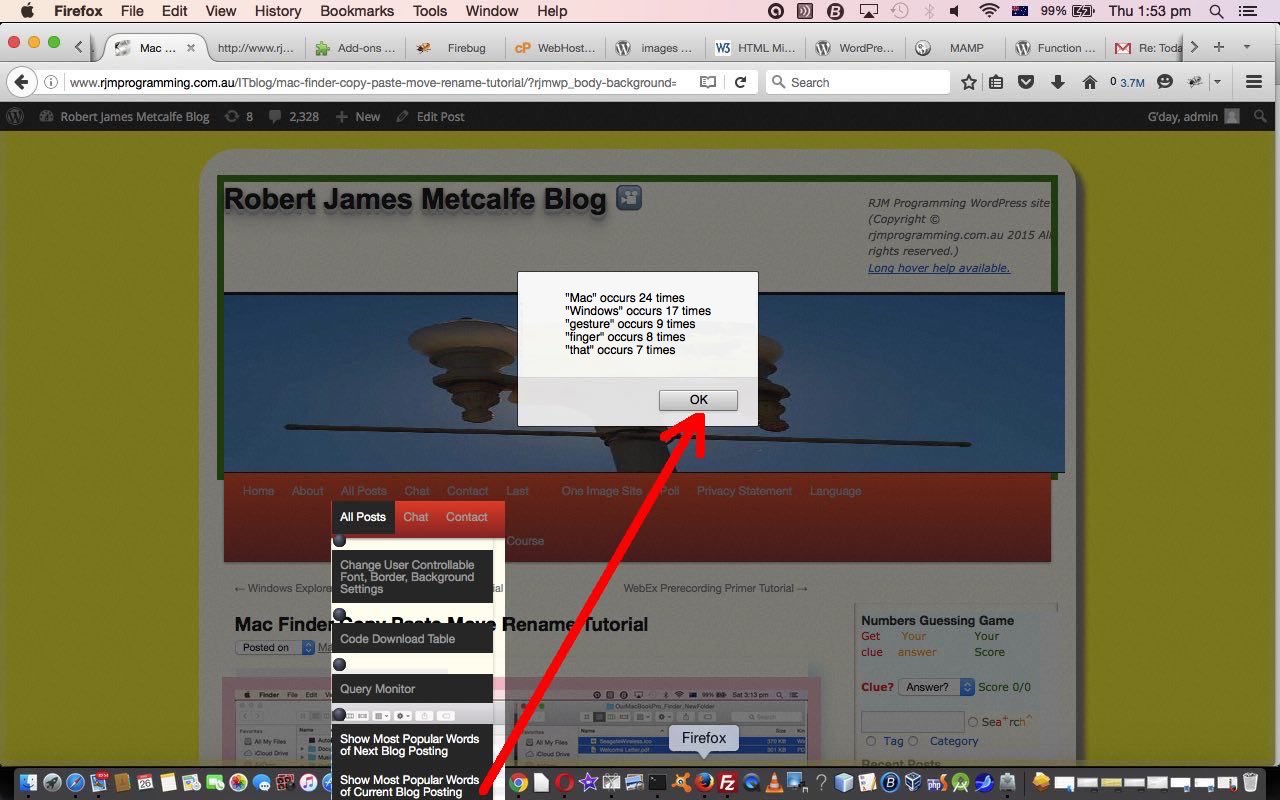Viewport: 1280px width, 800px height.
Task: Select the Search radio button
Action: (972, 722)
